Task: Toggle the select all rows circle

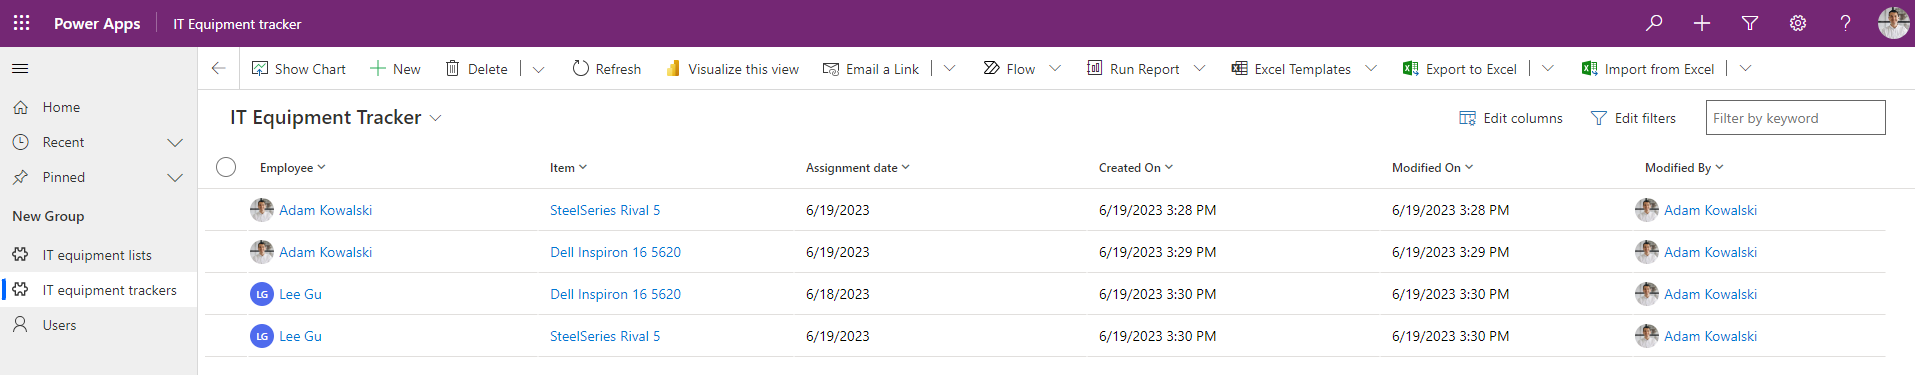Action: (226, 167)
